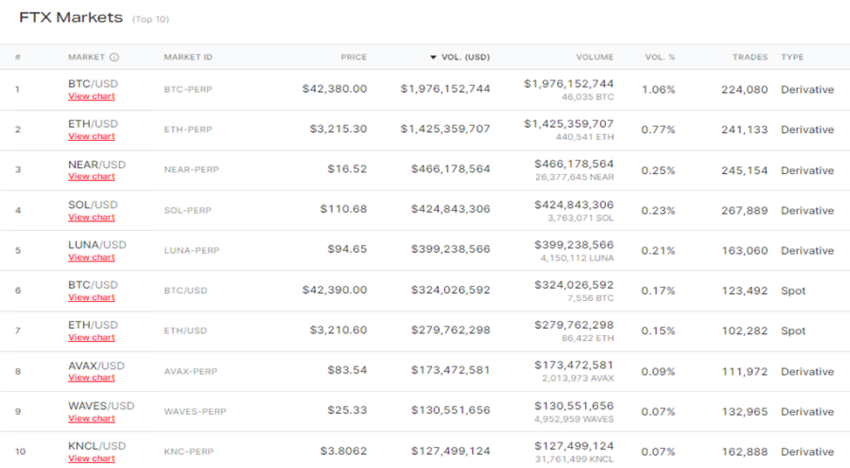Click the TYPE column header

point(792,57)
